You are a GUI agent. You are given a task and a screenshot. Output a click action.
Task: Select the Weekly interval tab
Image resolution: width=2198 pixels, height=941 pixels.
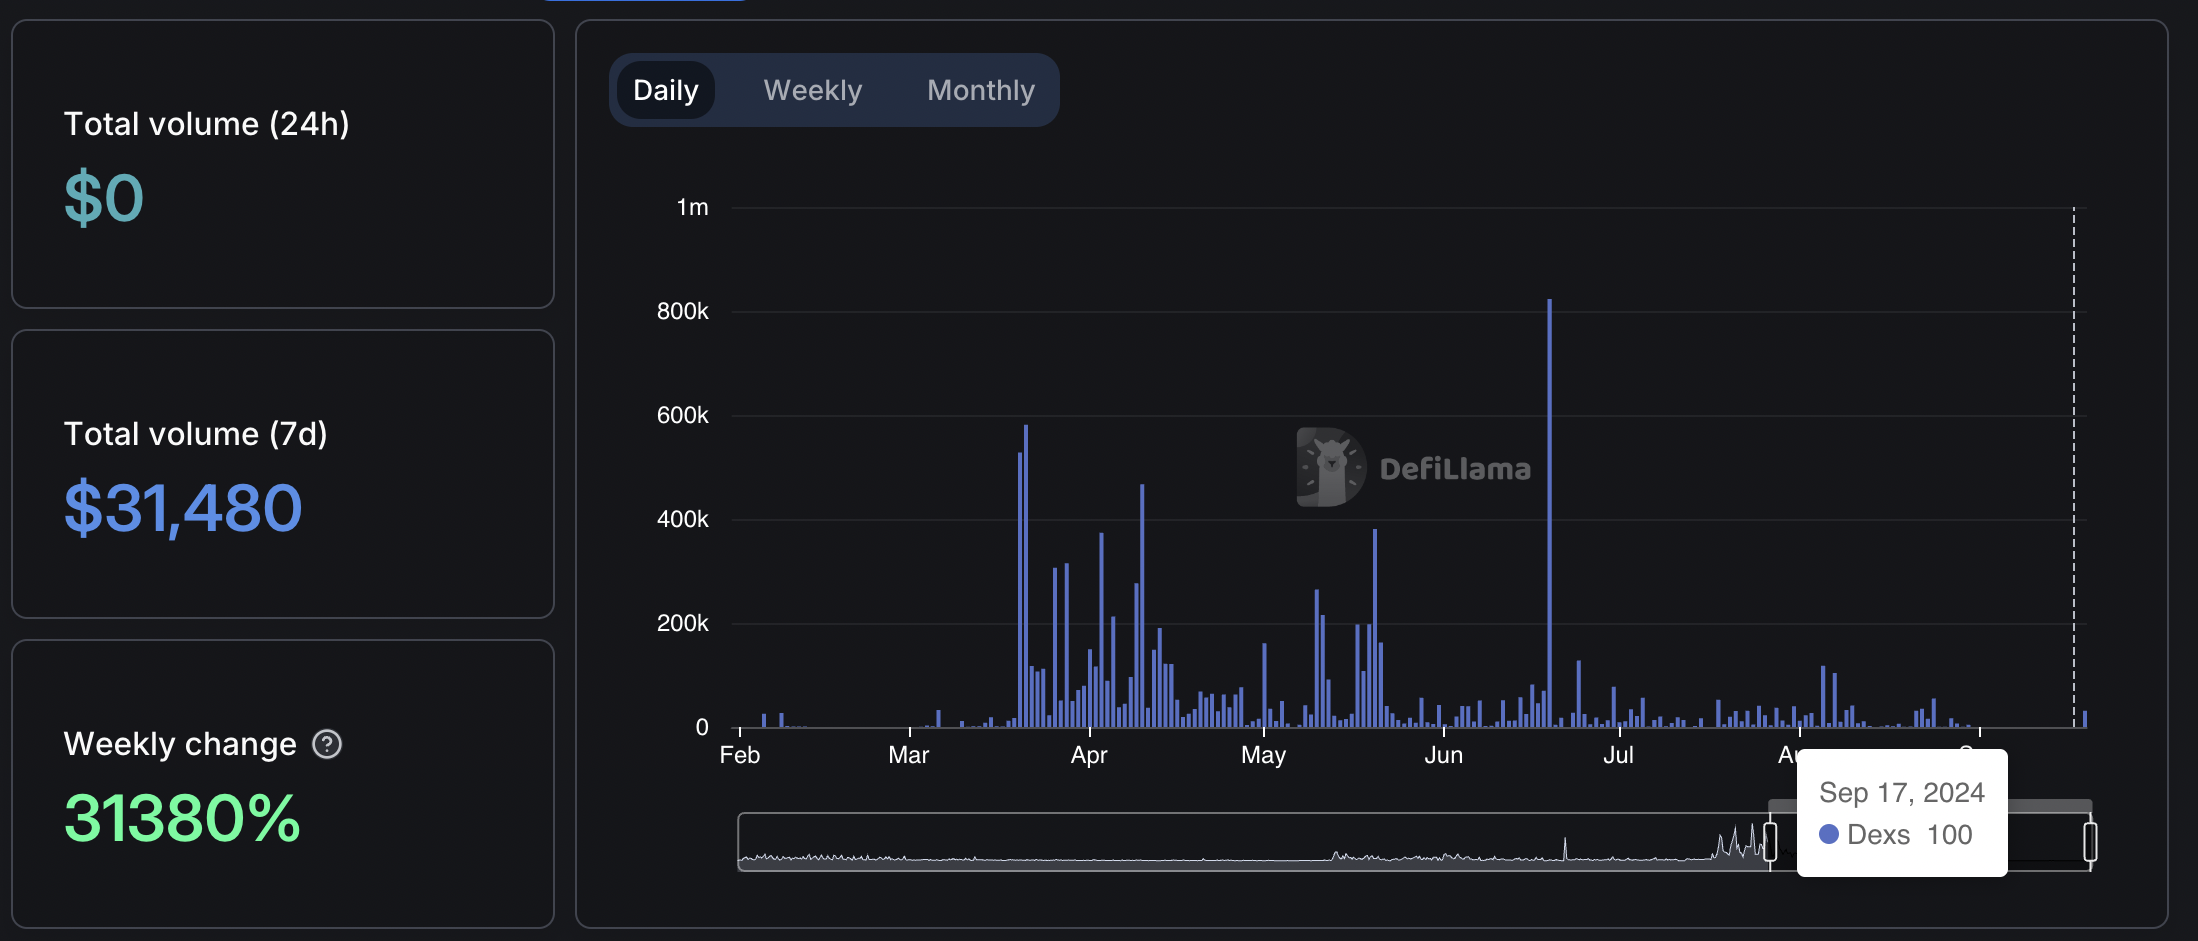click(812, 90)
